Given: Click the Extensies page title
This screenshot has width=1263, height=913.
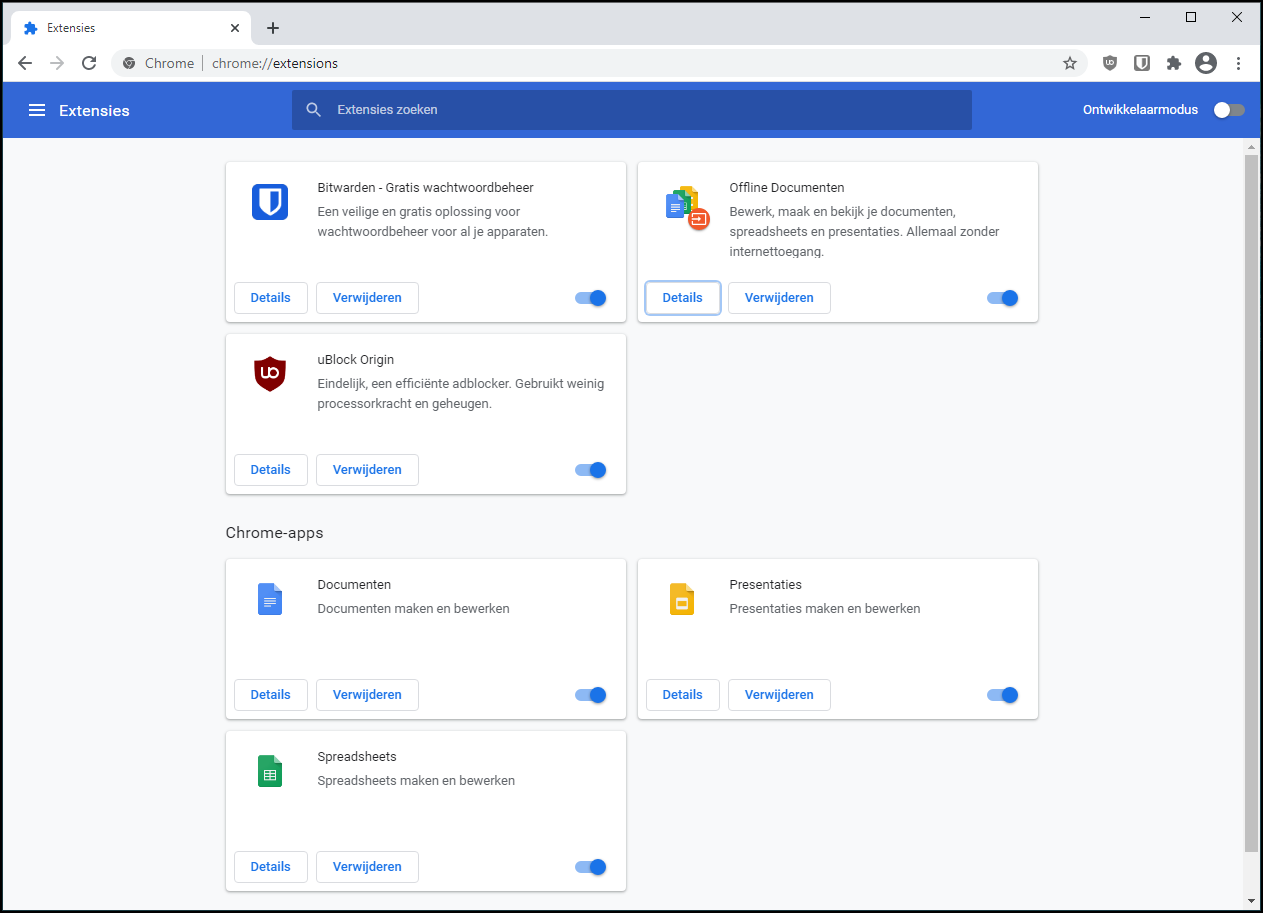Looking at the screenshot, I should point(94,110).
